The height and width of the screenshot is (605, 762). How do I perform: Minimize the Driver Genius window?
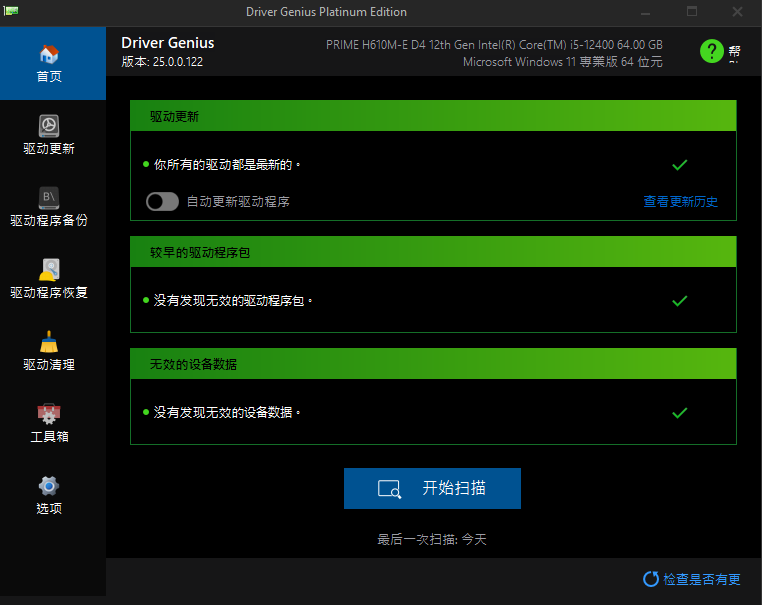coord(645,12)
